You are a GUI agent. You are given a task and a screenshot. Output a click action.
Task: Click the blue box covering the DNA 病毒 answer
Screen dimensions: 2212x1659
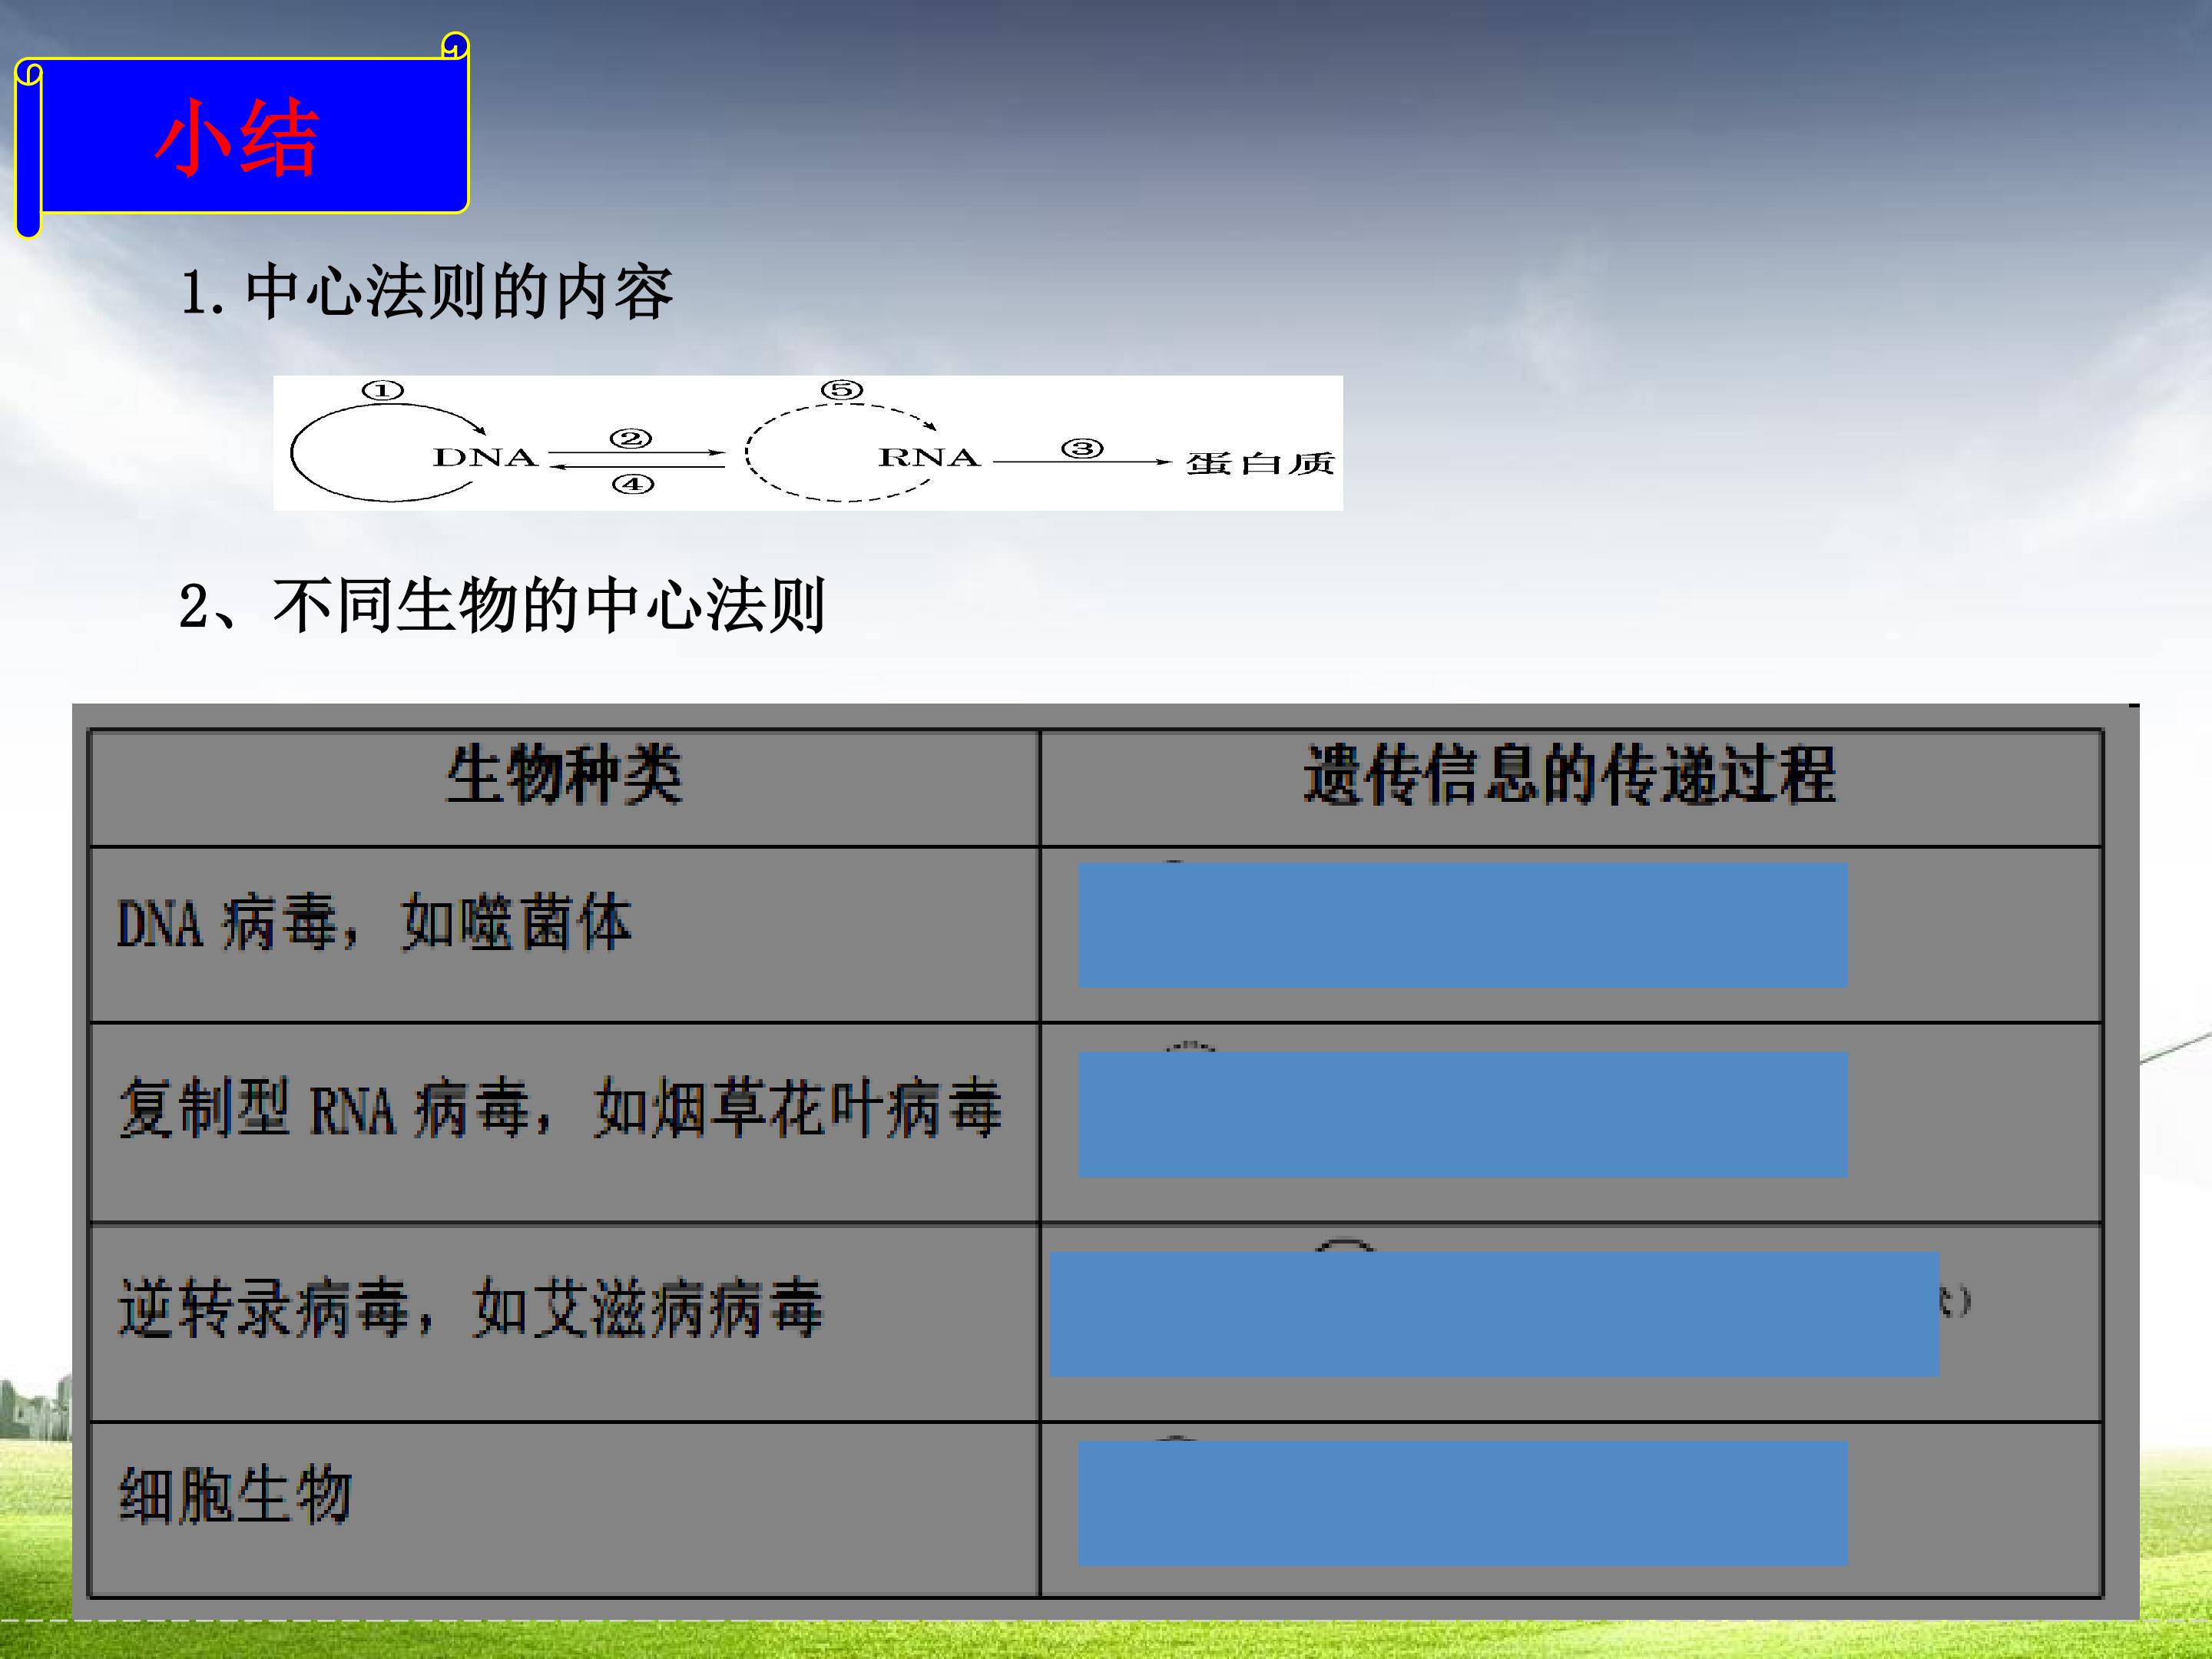coord(1462,926)
